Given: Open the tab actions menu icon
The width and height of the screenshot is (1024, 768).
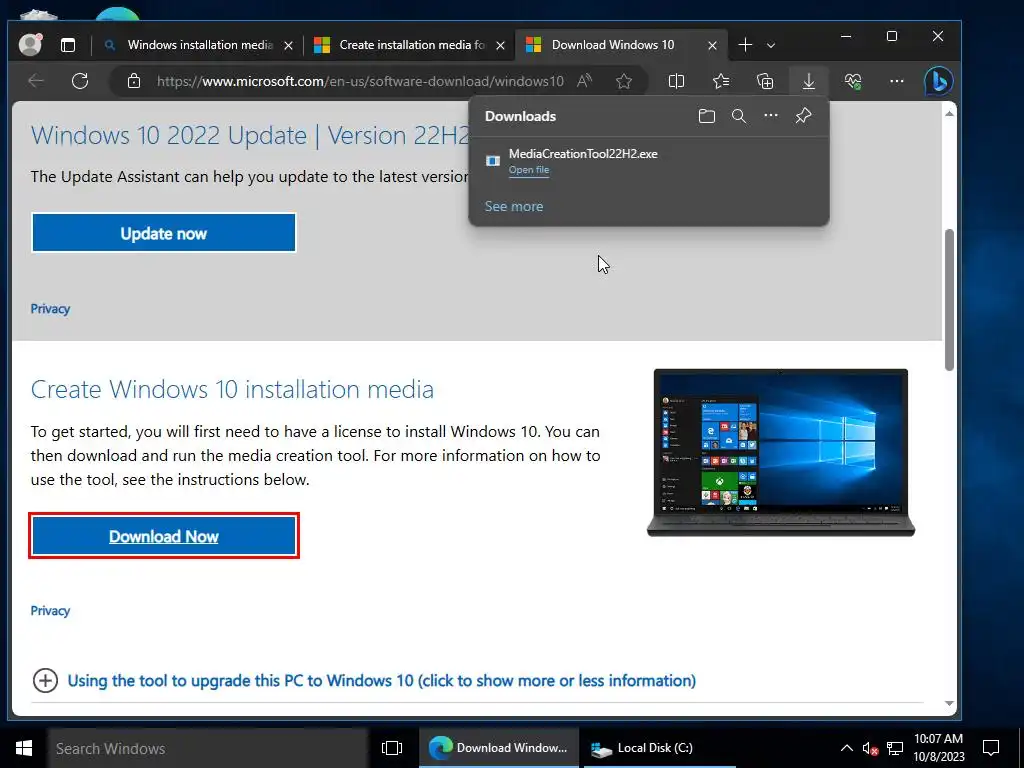Looking at the screenshot, I should coord(68,45).
